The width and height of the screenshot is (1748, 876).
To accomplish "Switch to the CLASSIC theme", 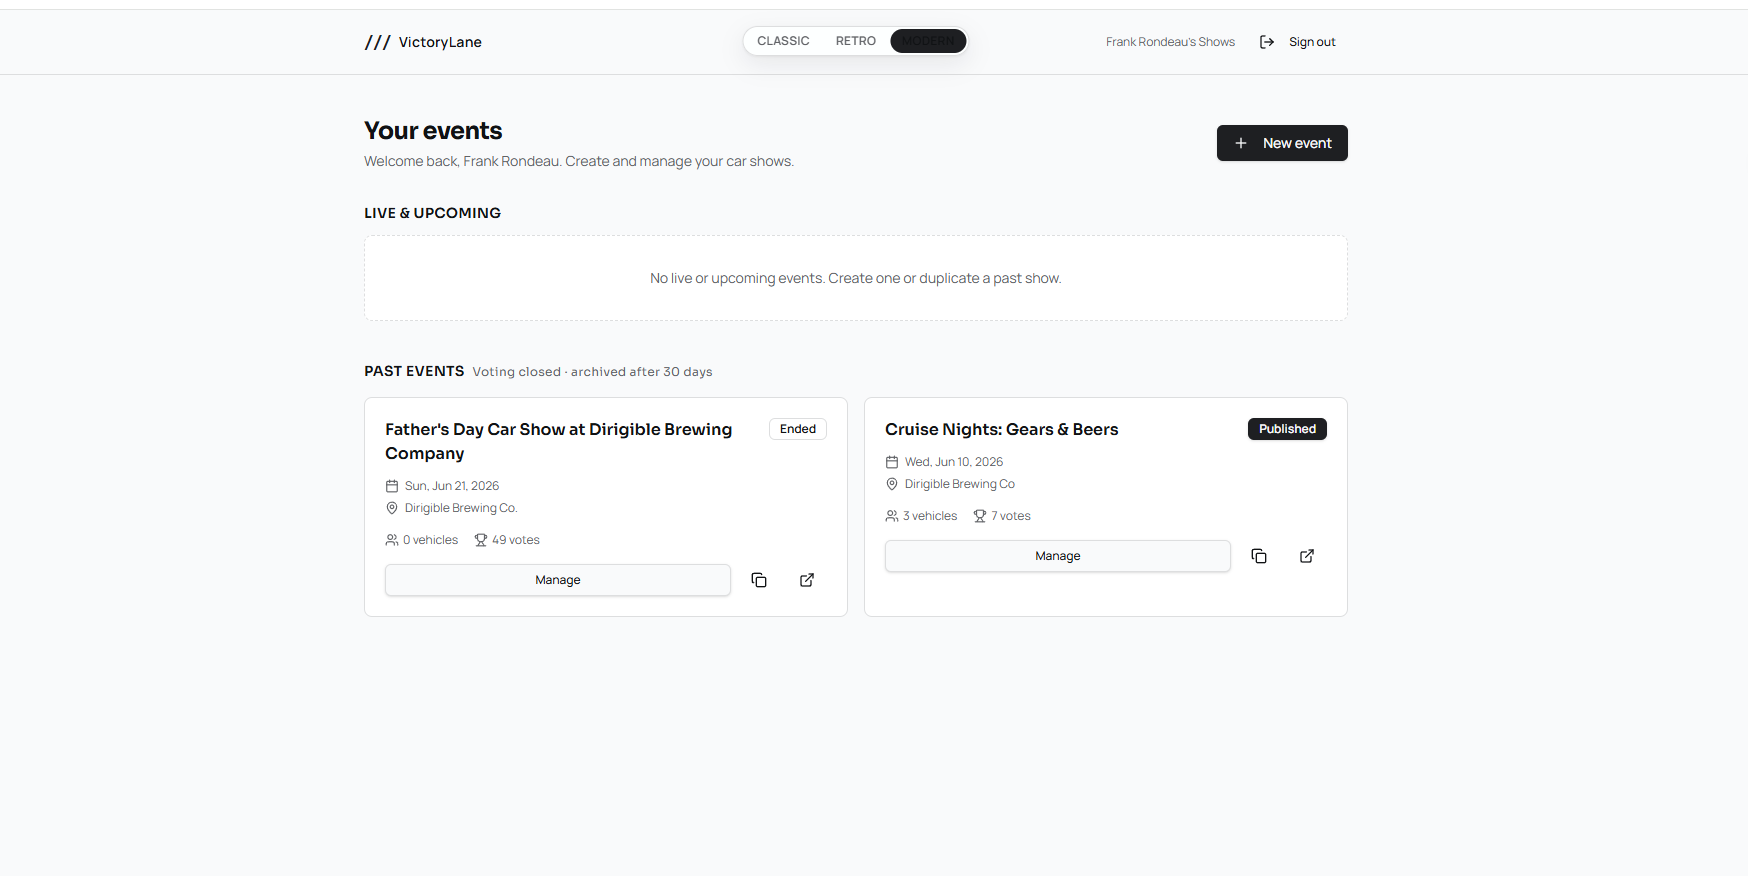I will coord(783,41).
